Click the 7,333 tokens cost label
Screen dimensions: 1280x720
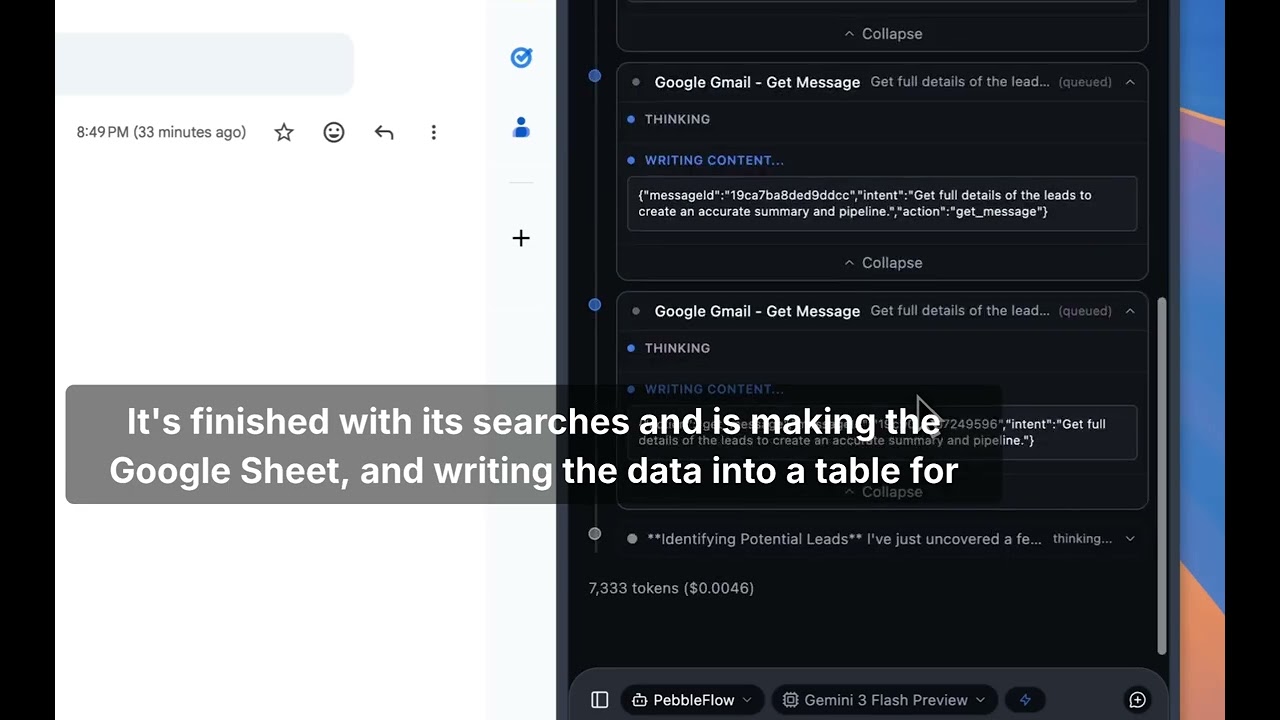click(x=671, y=588)
